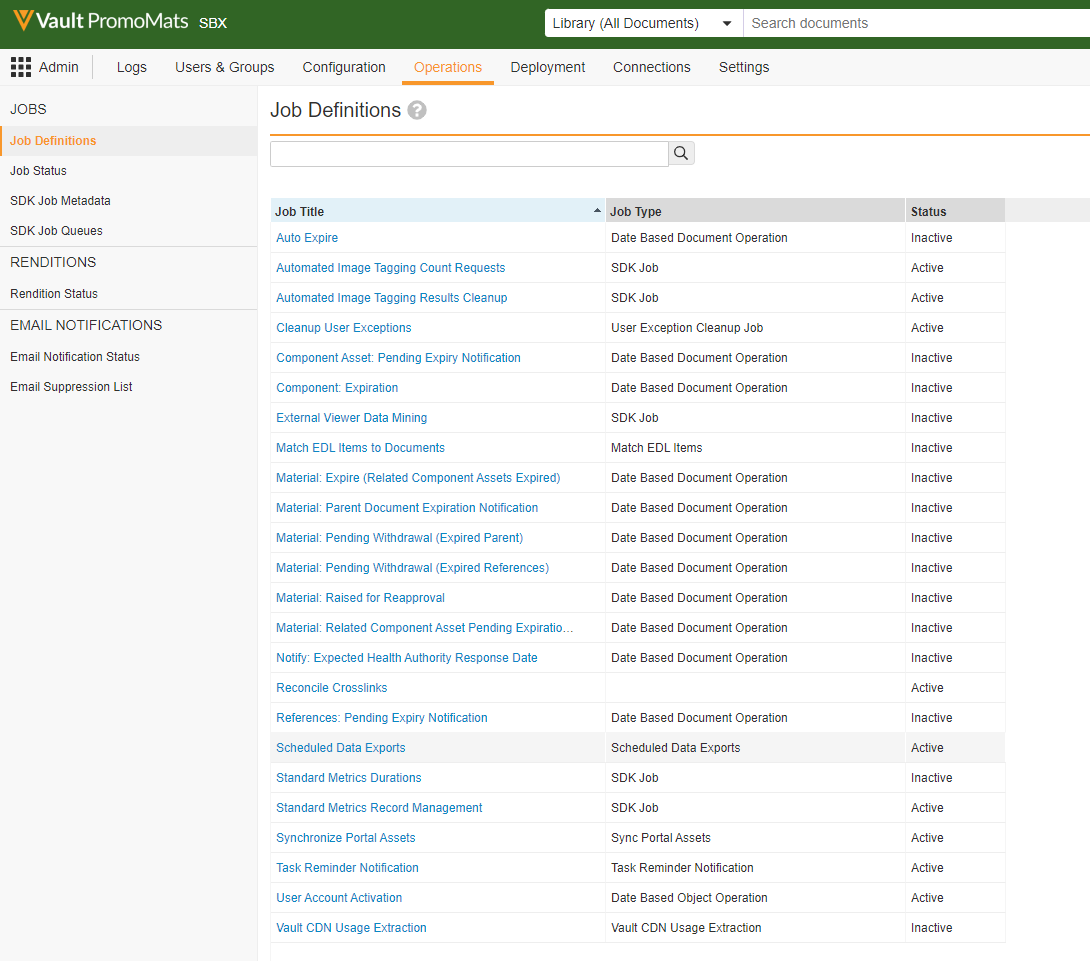Open the Reconcile Crosslinks job link
Image resolution: width=1090 pixels, height=961 pixels.
[331, 688]
